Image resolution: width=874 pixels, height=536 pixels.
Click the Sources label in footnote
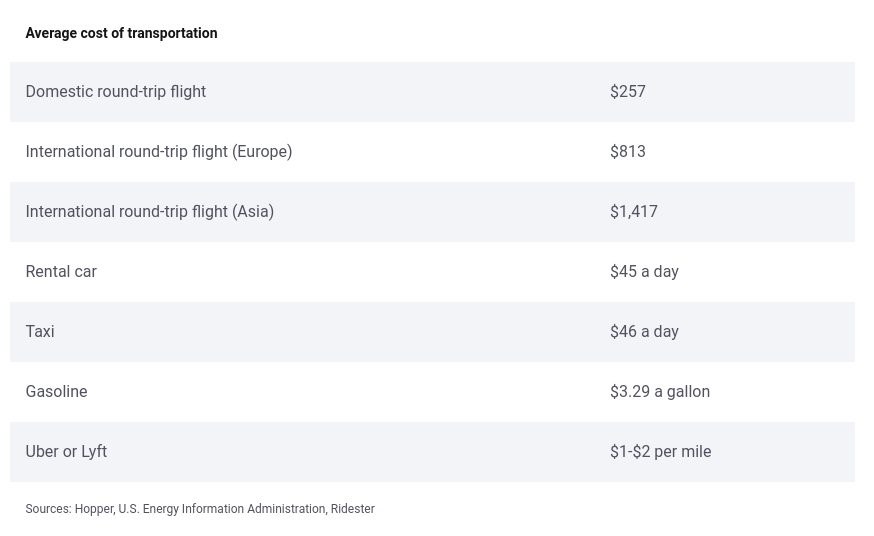[48, 509]
